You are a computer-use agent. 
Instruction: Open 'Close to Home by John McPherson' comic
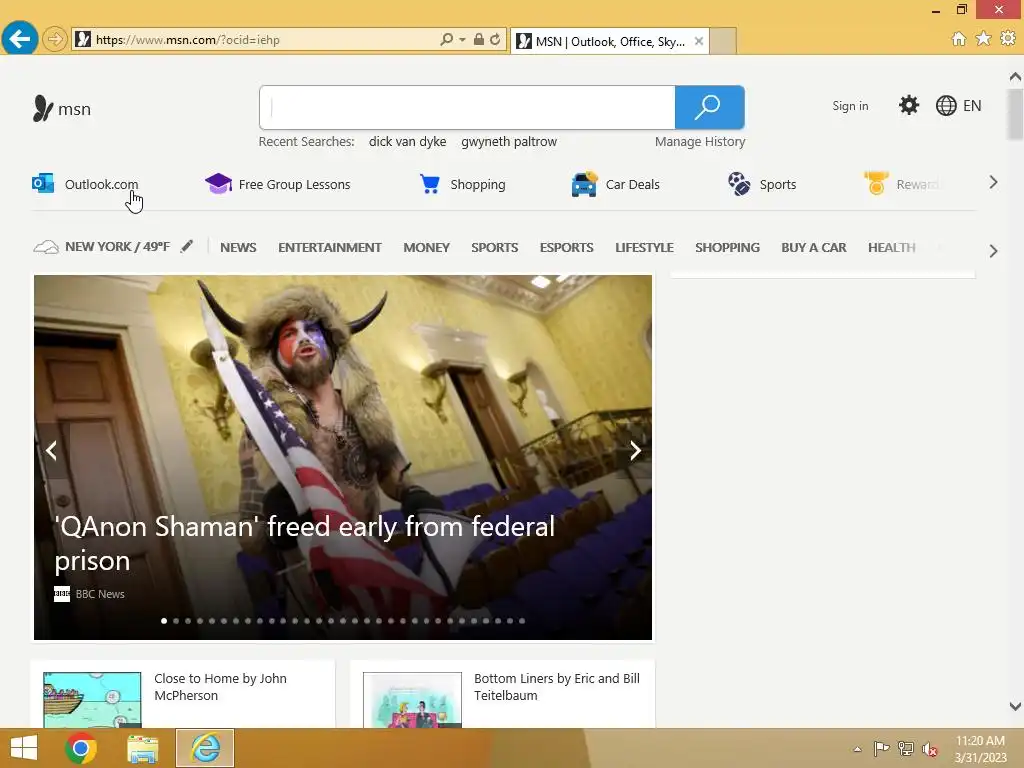tap(220, 687)
